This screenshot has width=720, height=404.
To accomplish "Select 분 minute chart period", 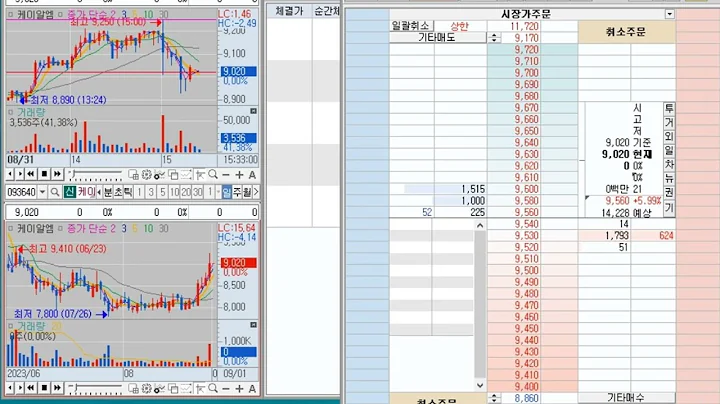I will 107,192.
